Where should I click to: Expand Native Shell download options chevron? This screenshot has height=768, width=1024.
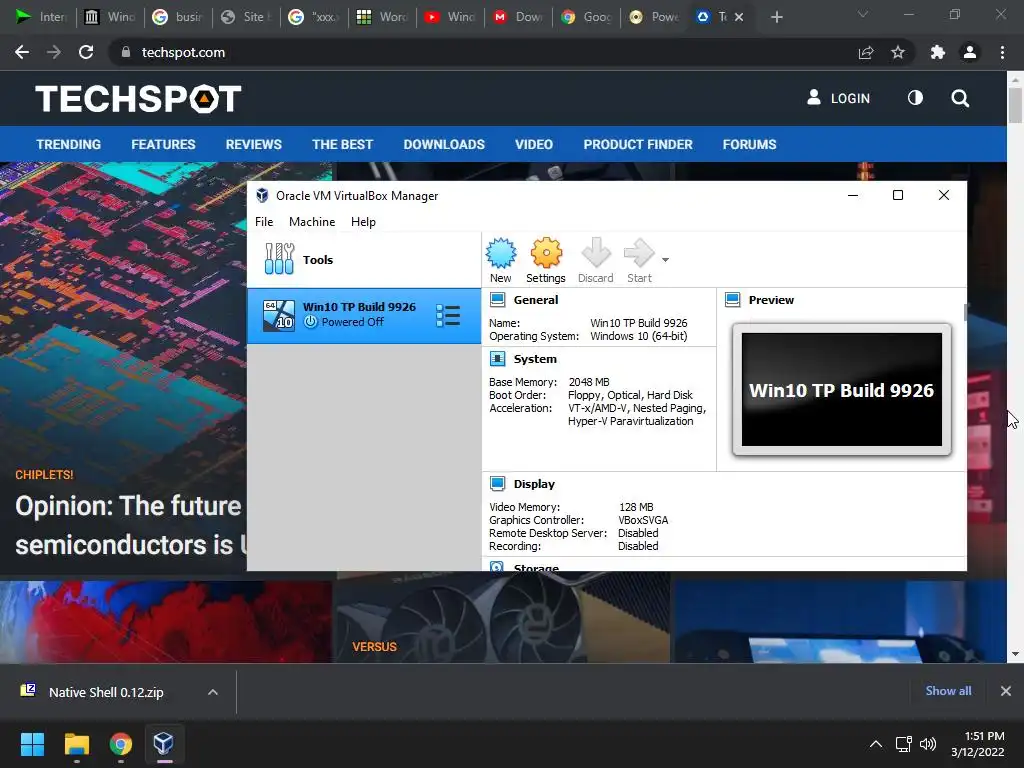[x=213, y=692]
